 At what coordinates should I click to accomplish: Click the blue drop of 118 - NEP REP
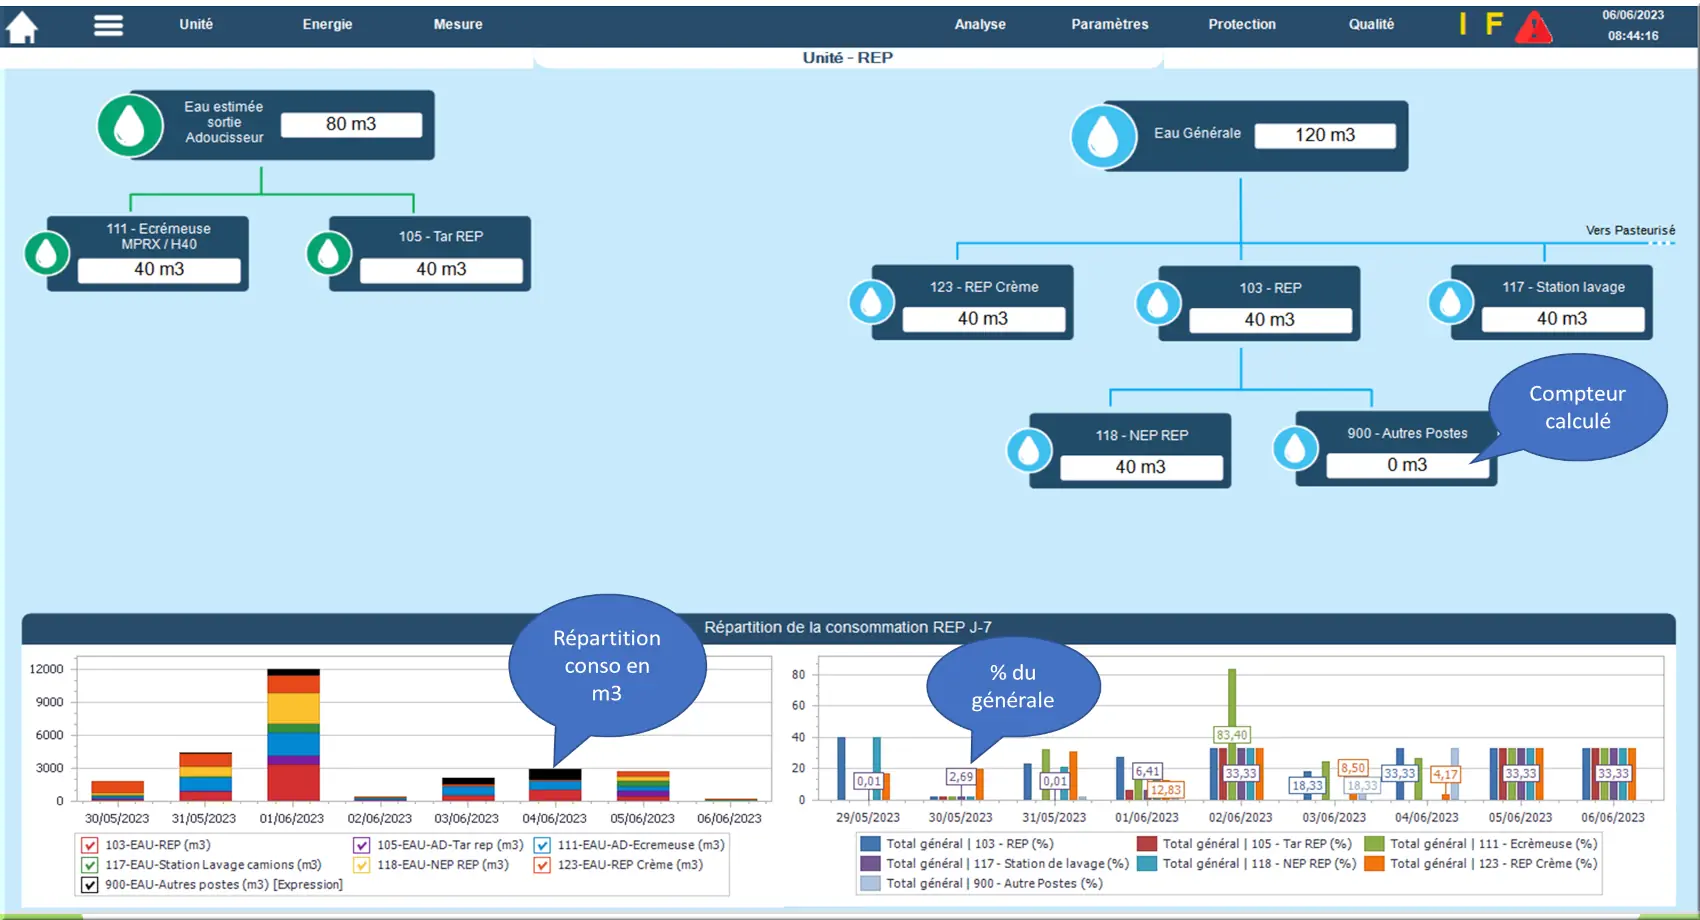[x=1029, y=450]
